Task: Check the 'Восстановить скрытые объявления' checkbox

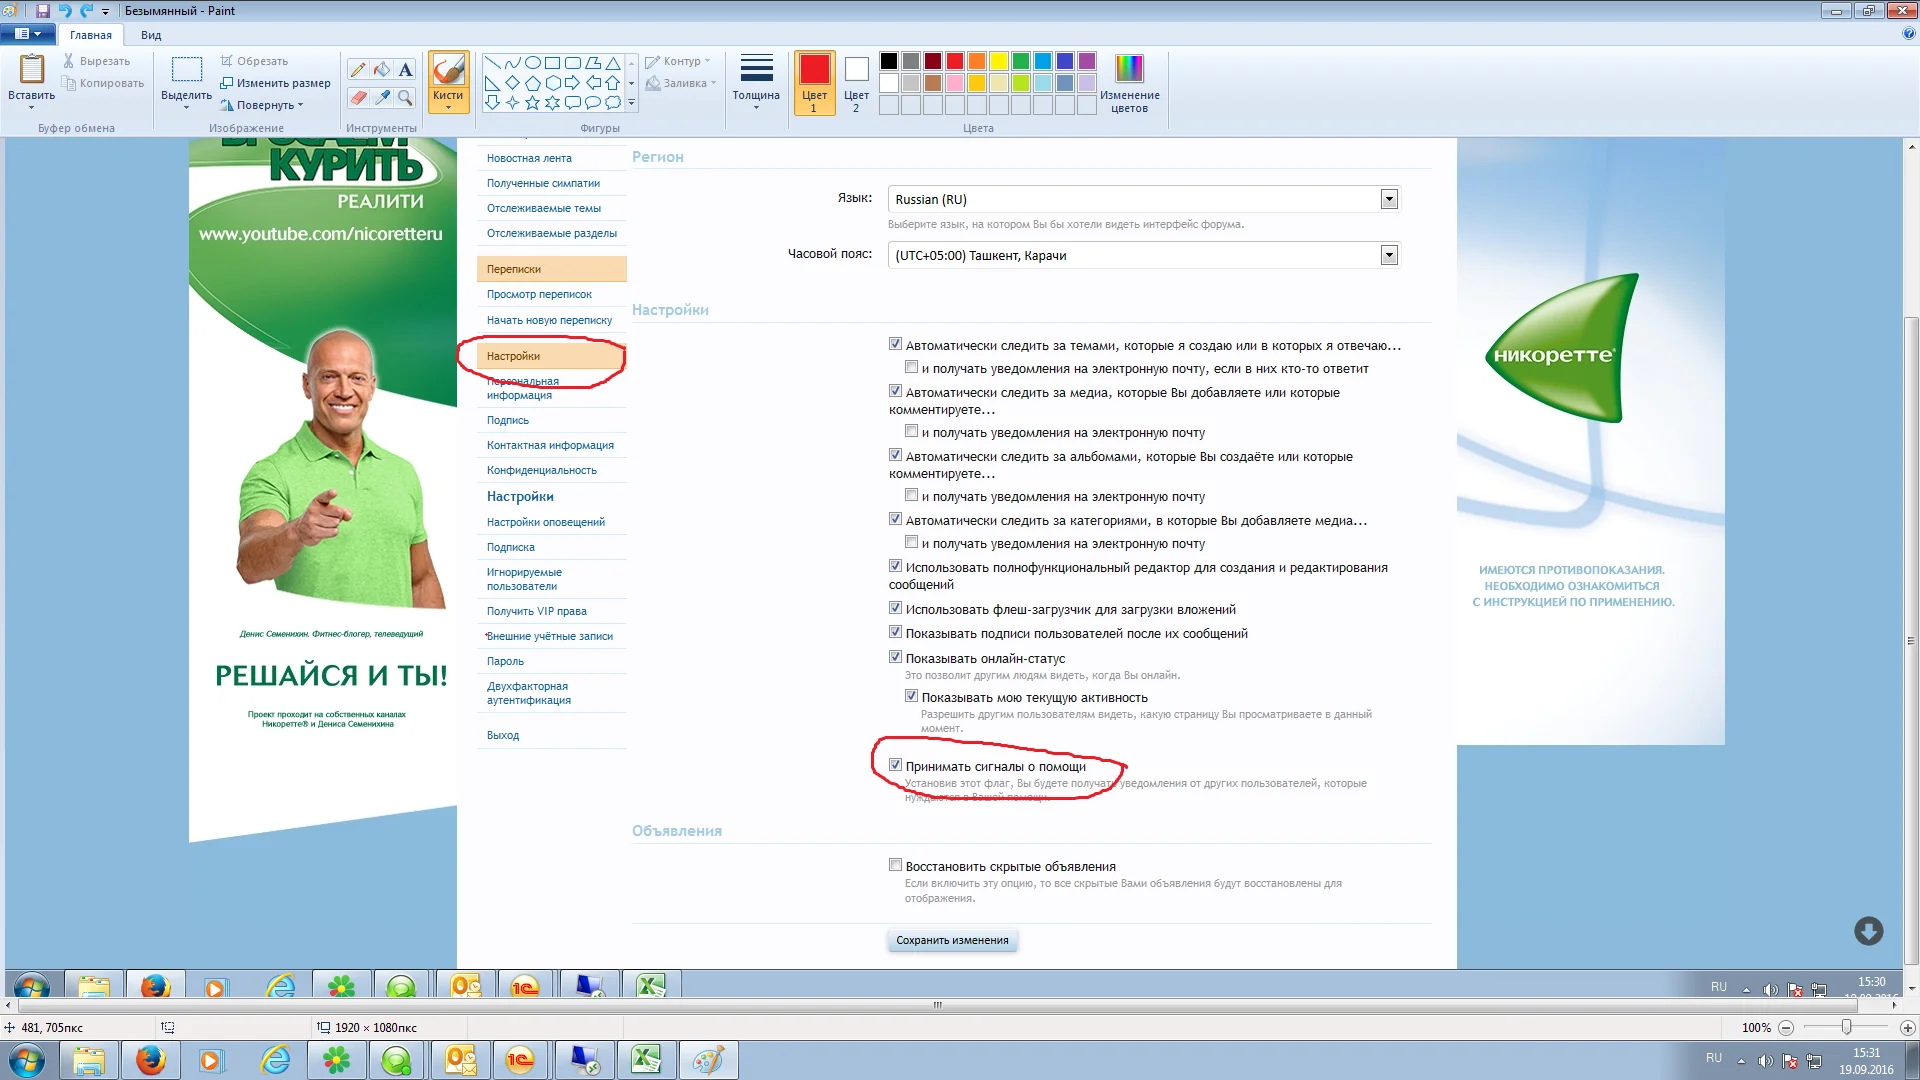Action: coord(895,865)
